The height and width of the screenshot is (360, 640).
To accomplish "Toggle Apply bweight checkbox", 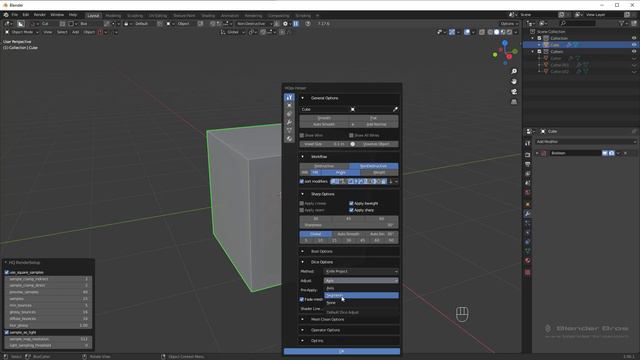I will coord(351,203).
